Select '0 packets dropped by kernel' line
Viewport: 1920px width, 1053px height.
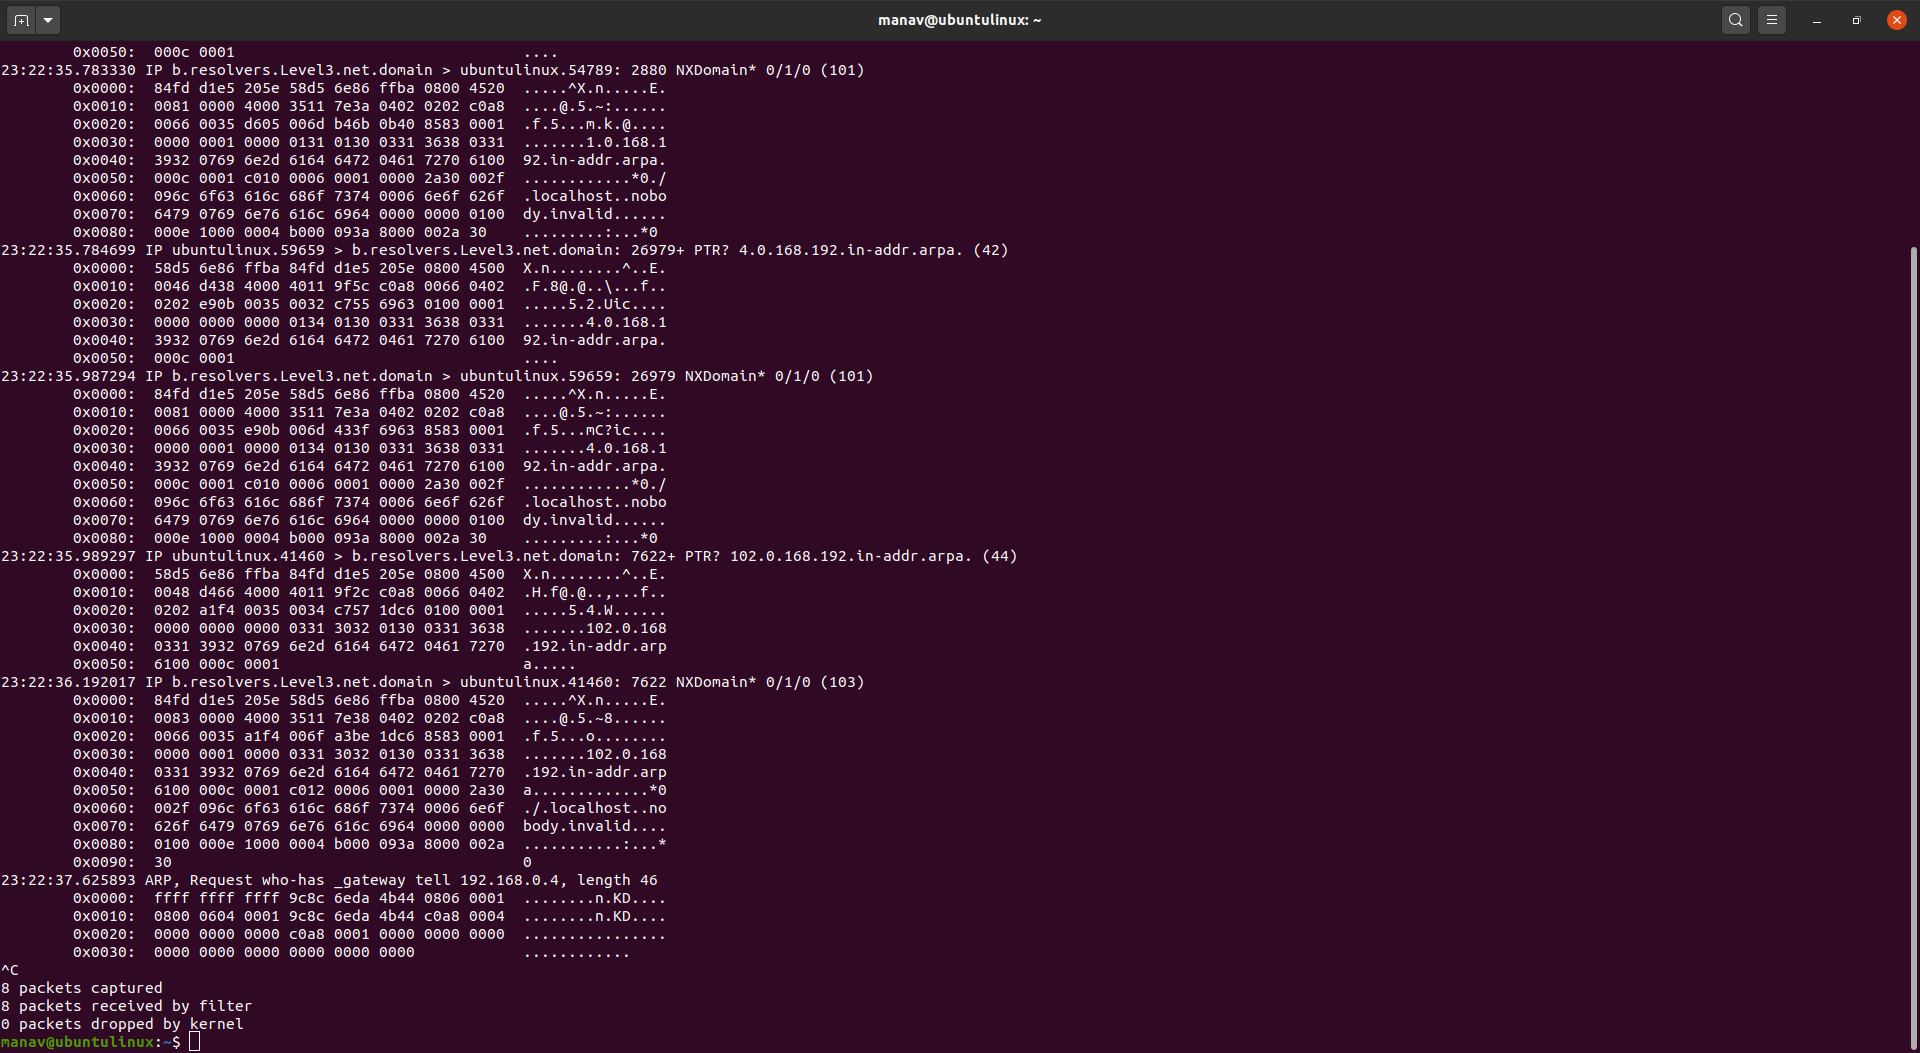[x=122, y=1024]
